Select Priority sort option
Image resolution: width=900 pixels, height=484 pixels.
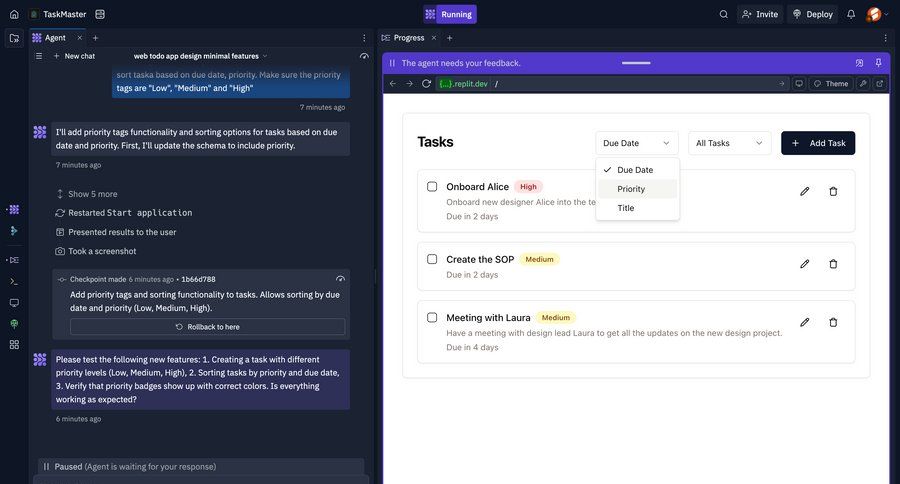(637, 189)
